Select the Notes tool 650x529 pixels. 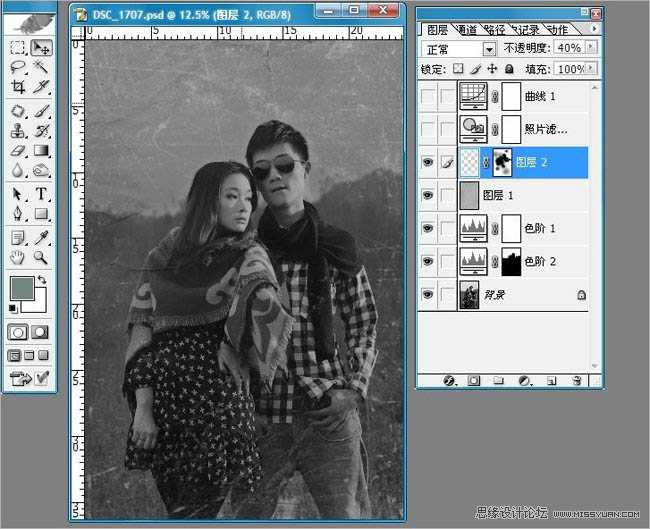(17, 238)
